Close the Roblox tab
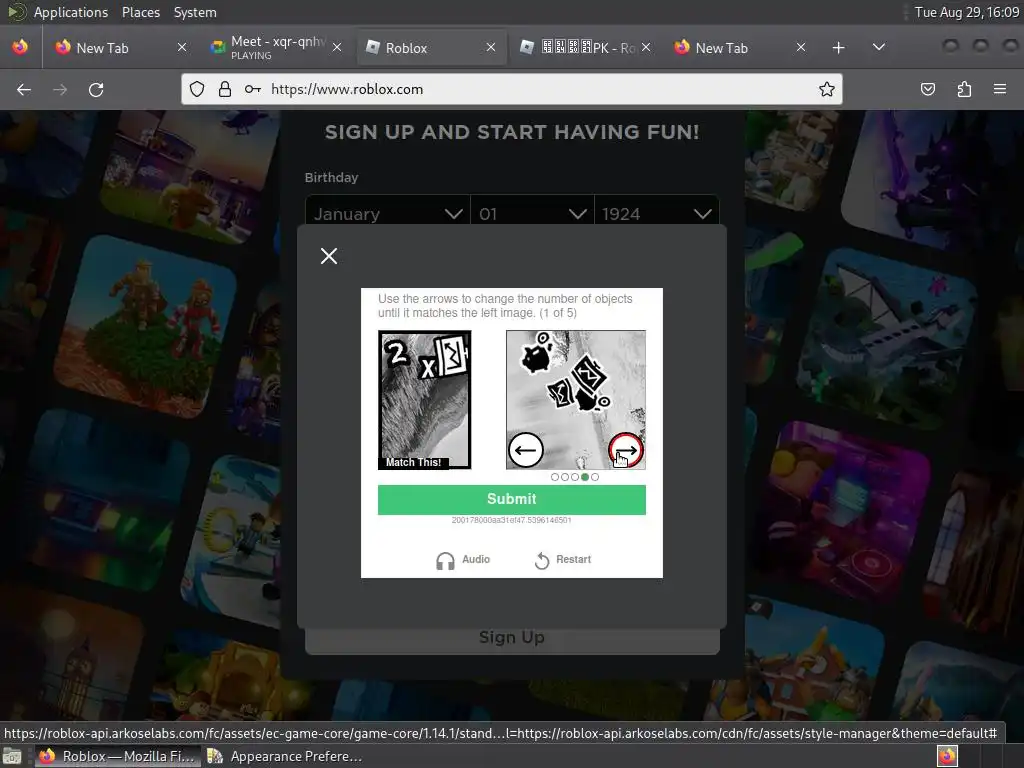1024x768 pixels. pos(491,48)
